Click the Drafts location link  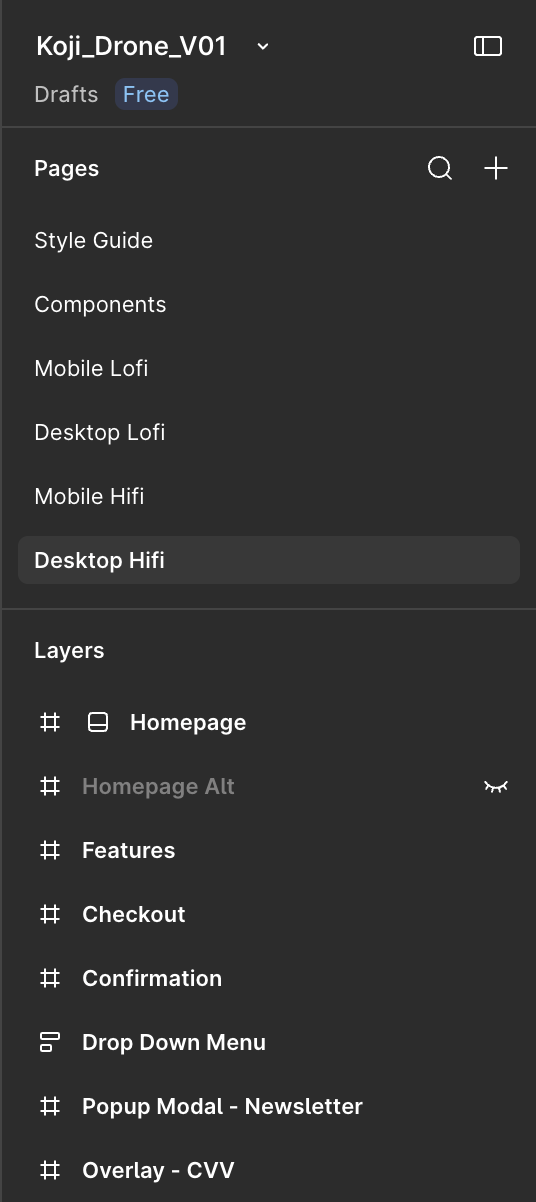(66, 94)
